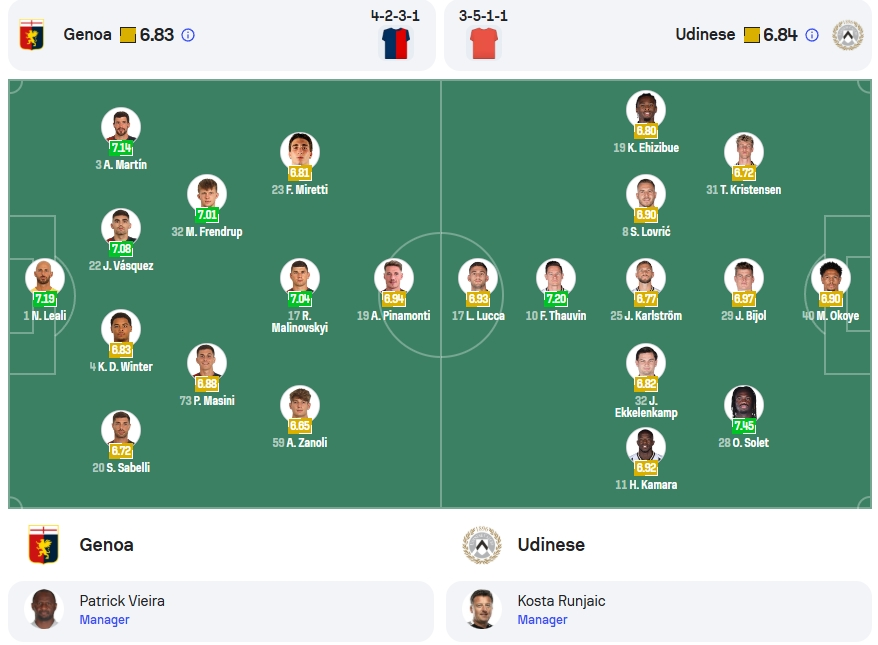This screenshot has width=878, height=645.
Task: Open the Genoa crest in top header
Action: tap(32, 35)
